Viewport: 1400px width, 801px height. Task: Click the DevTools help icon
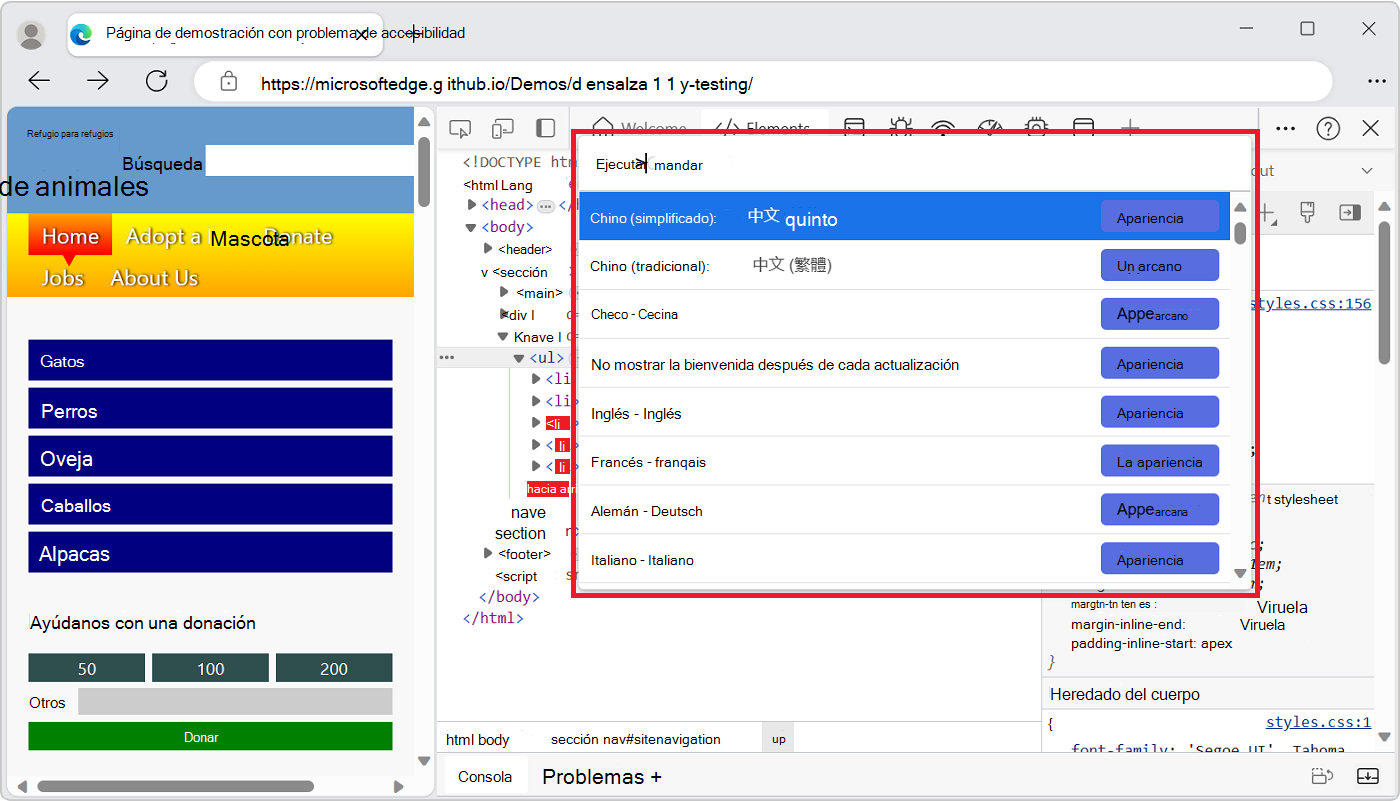(x=1327, y=128)
